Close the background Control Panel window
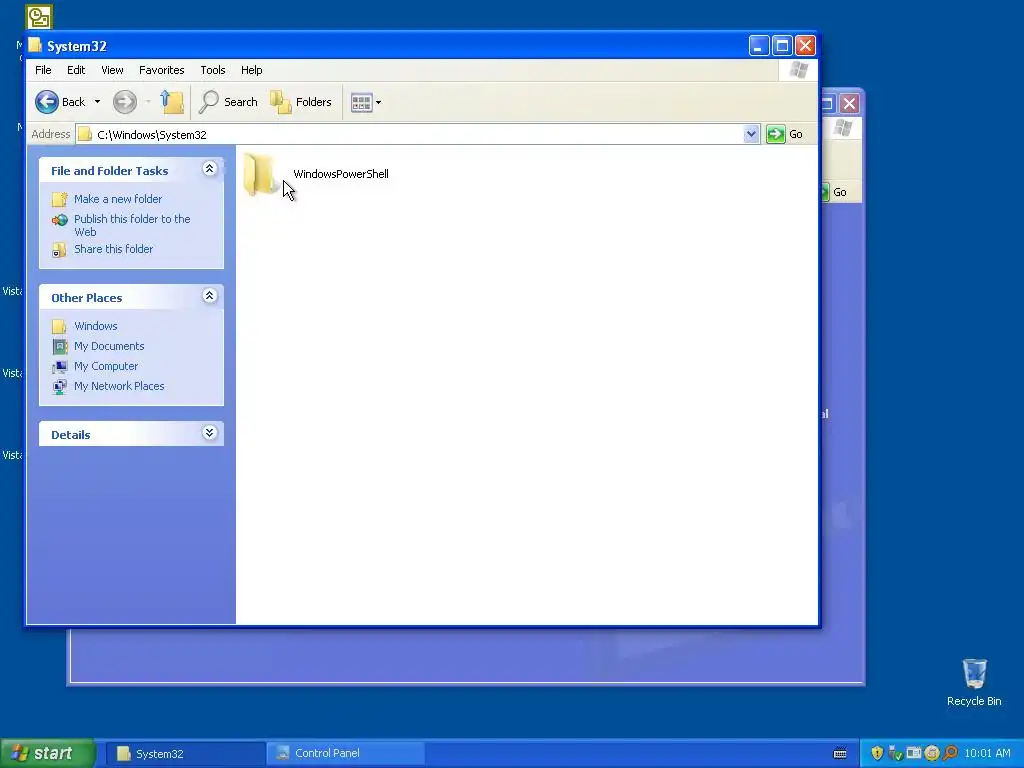This screenshot has width=1024, height=768. 849,103
